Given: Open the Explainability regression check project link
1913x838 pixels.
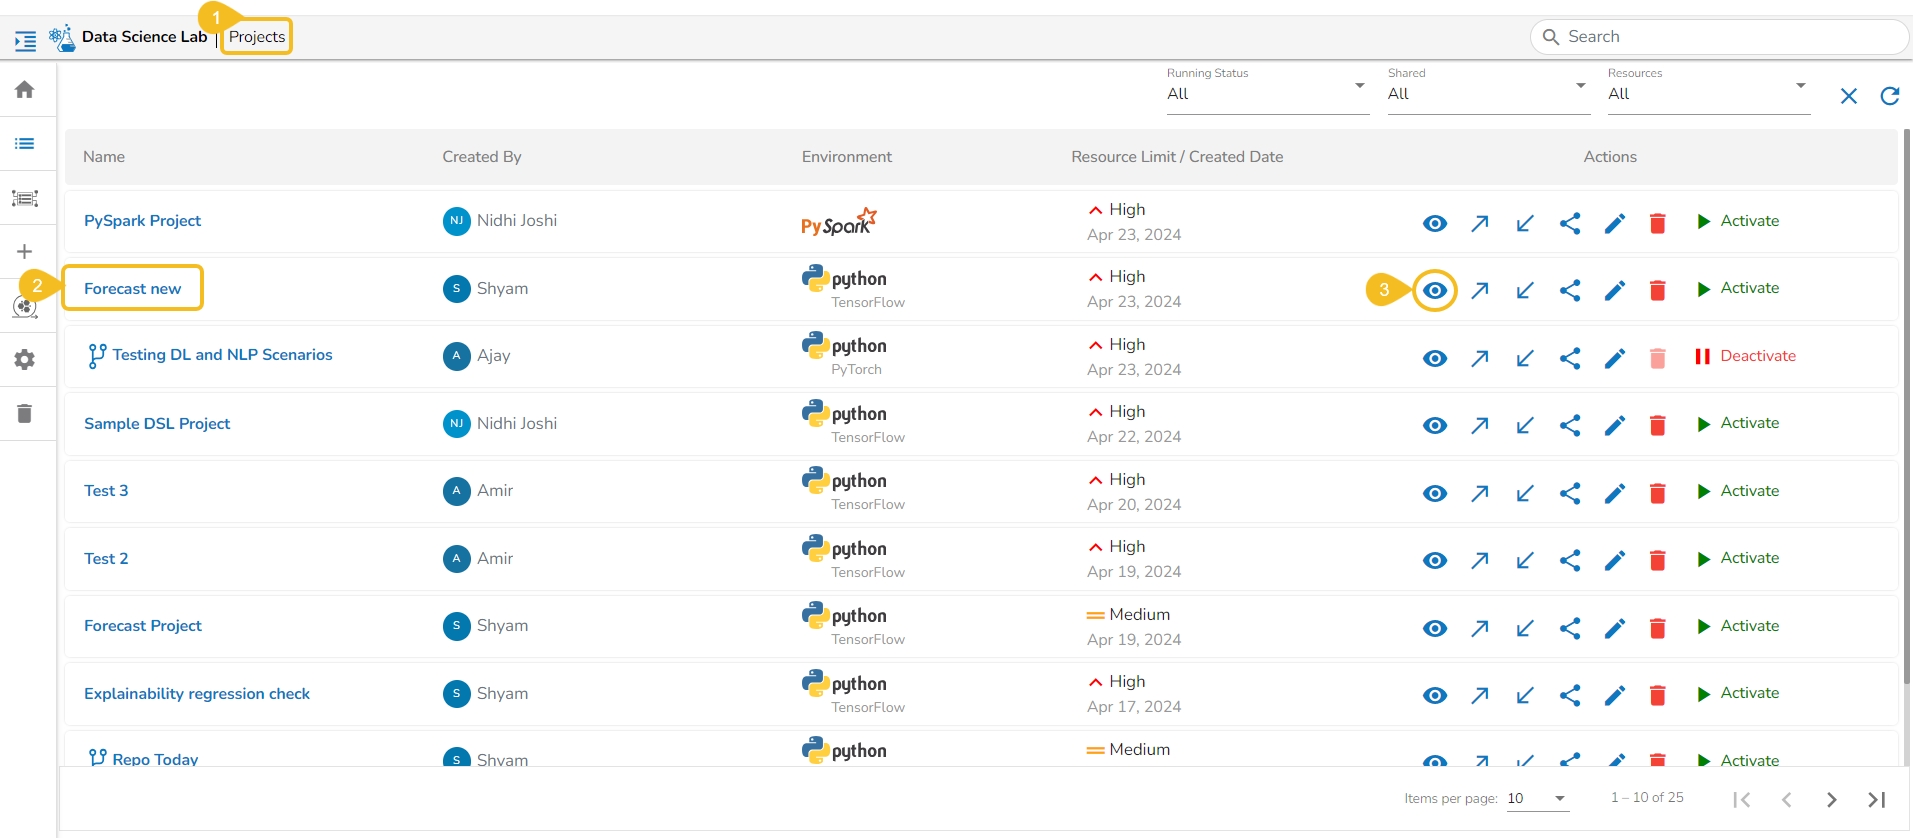Looking at the screenshot, I should tap(197, 694).
